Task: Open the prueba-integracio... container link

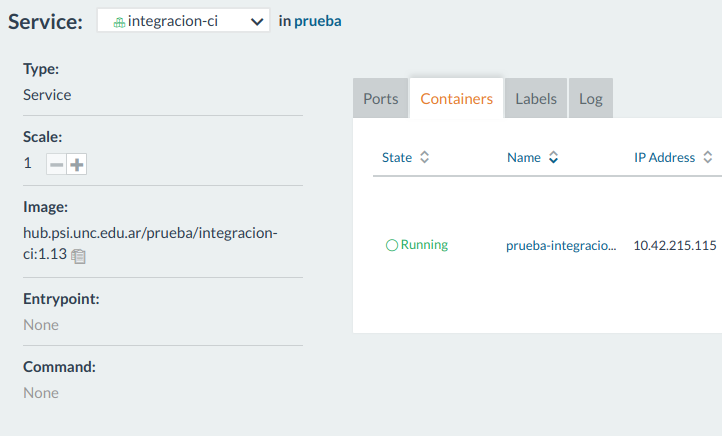Action: 562,245
